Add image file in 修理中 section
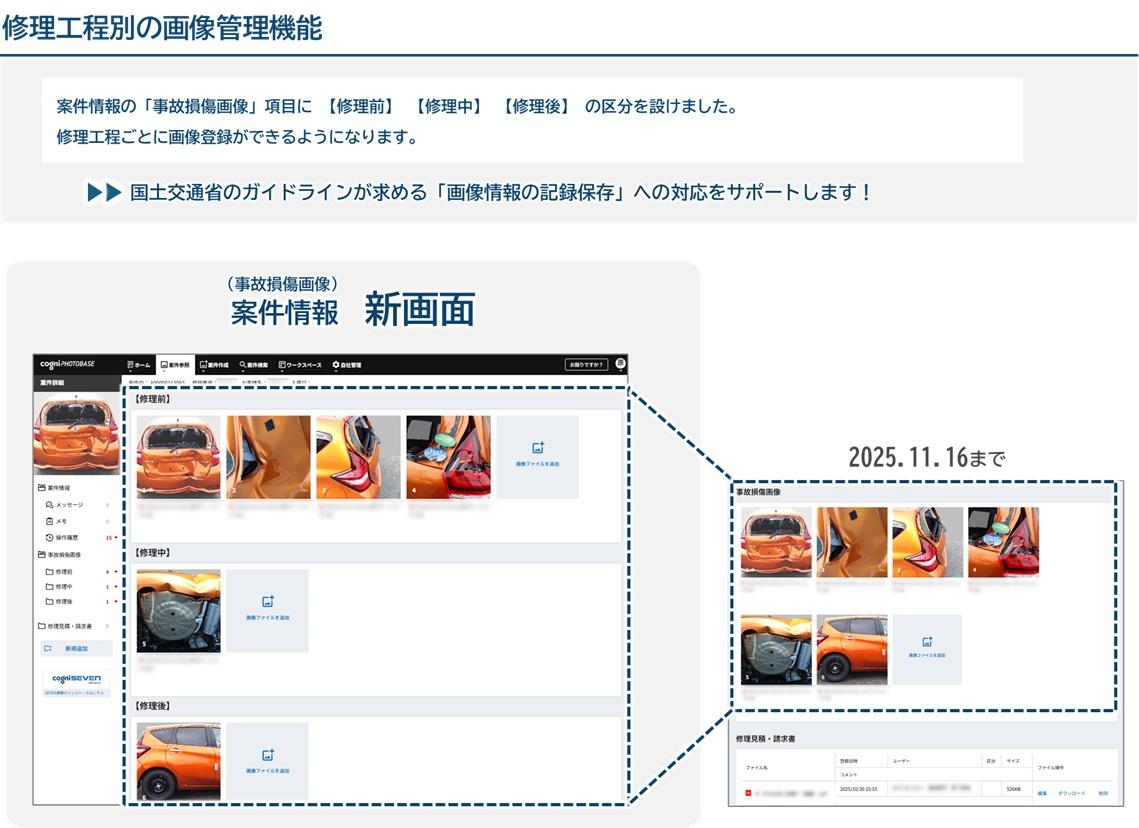 pos(267,609)
